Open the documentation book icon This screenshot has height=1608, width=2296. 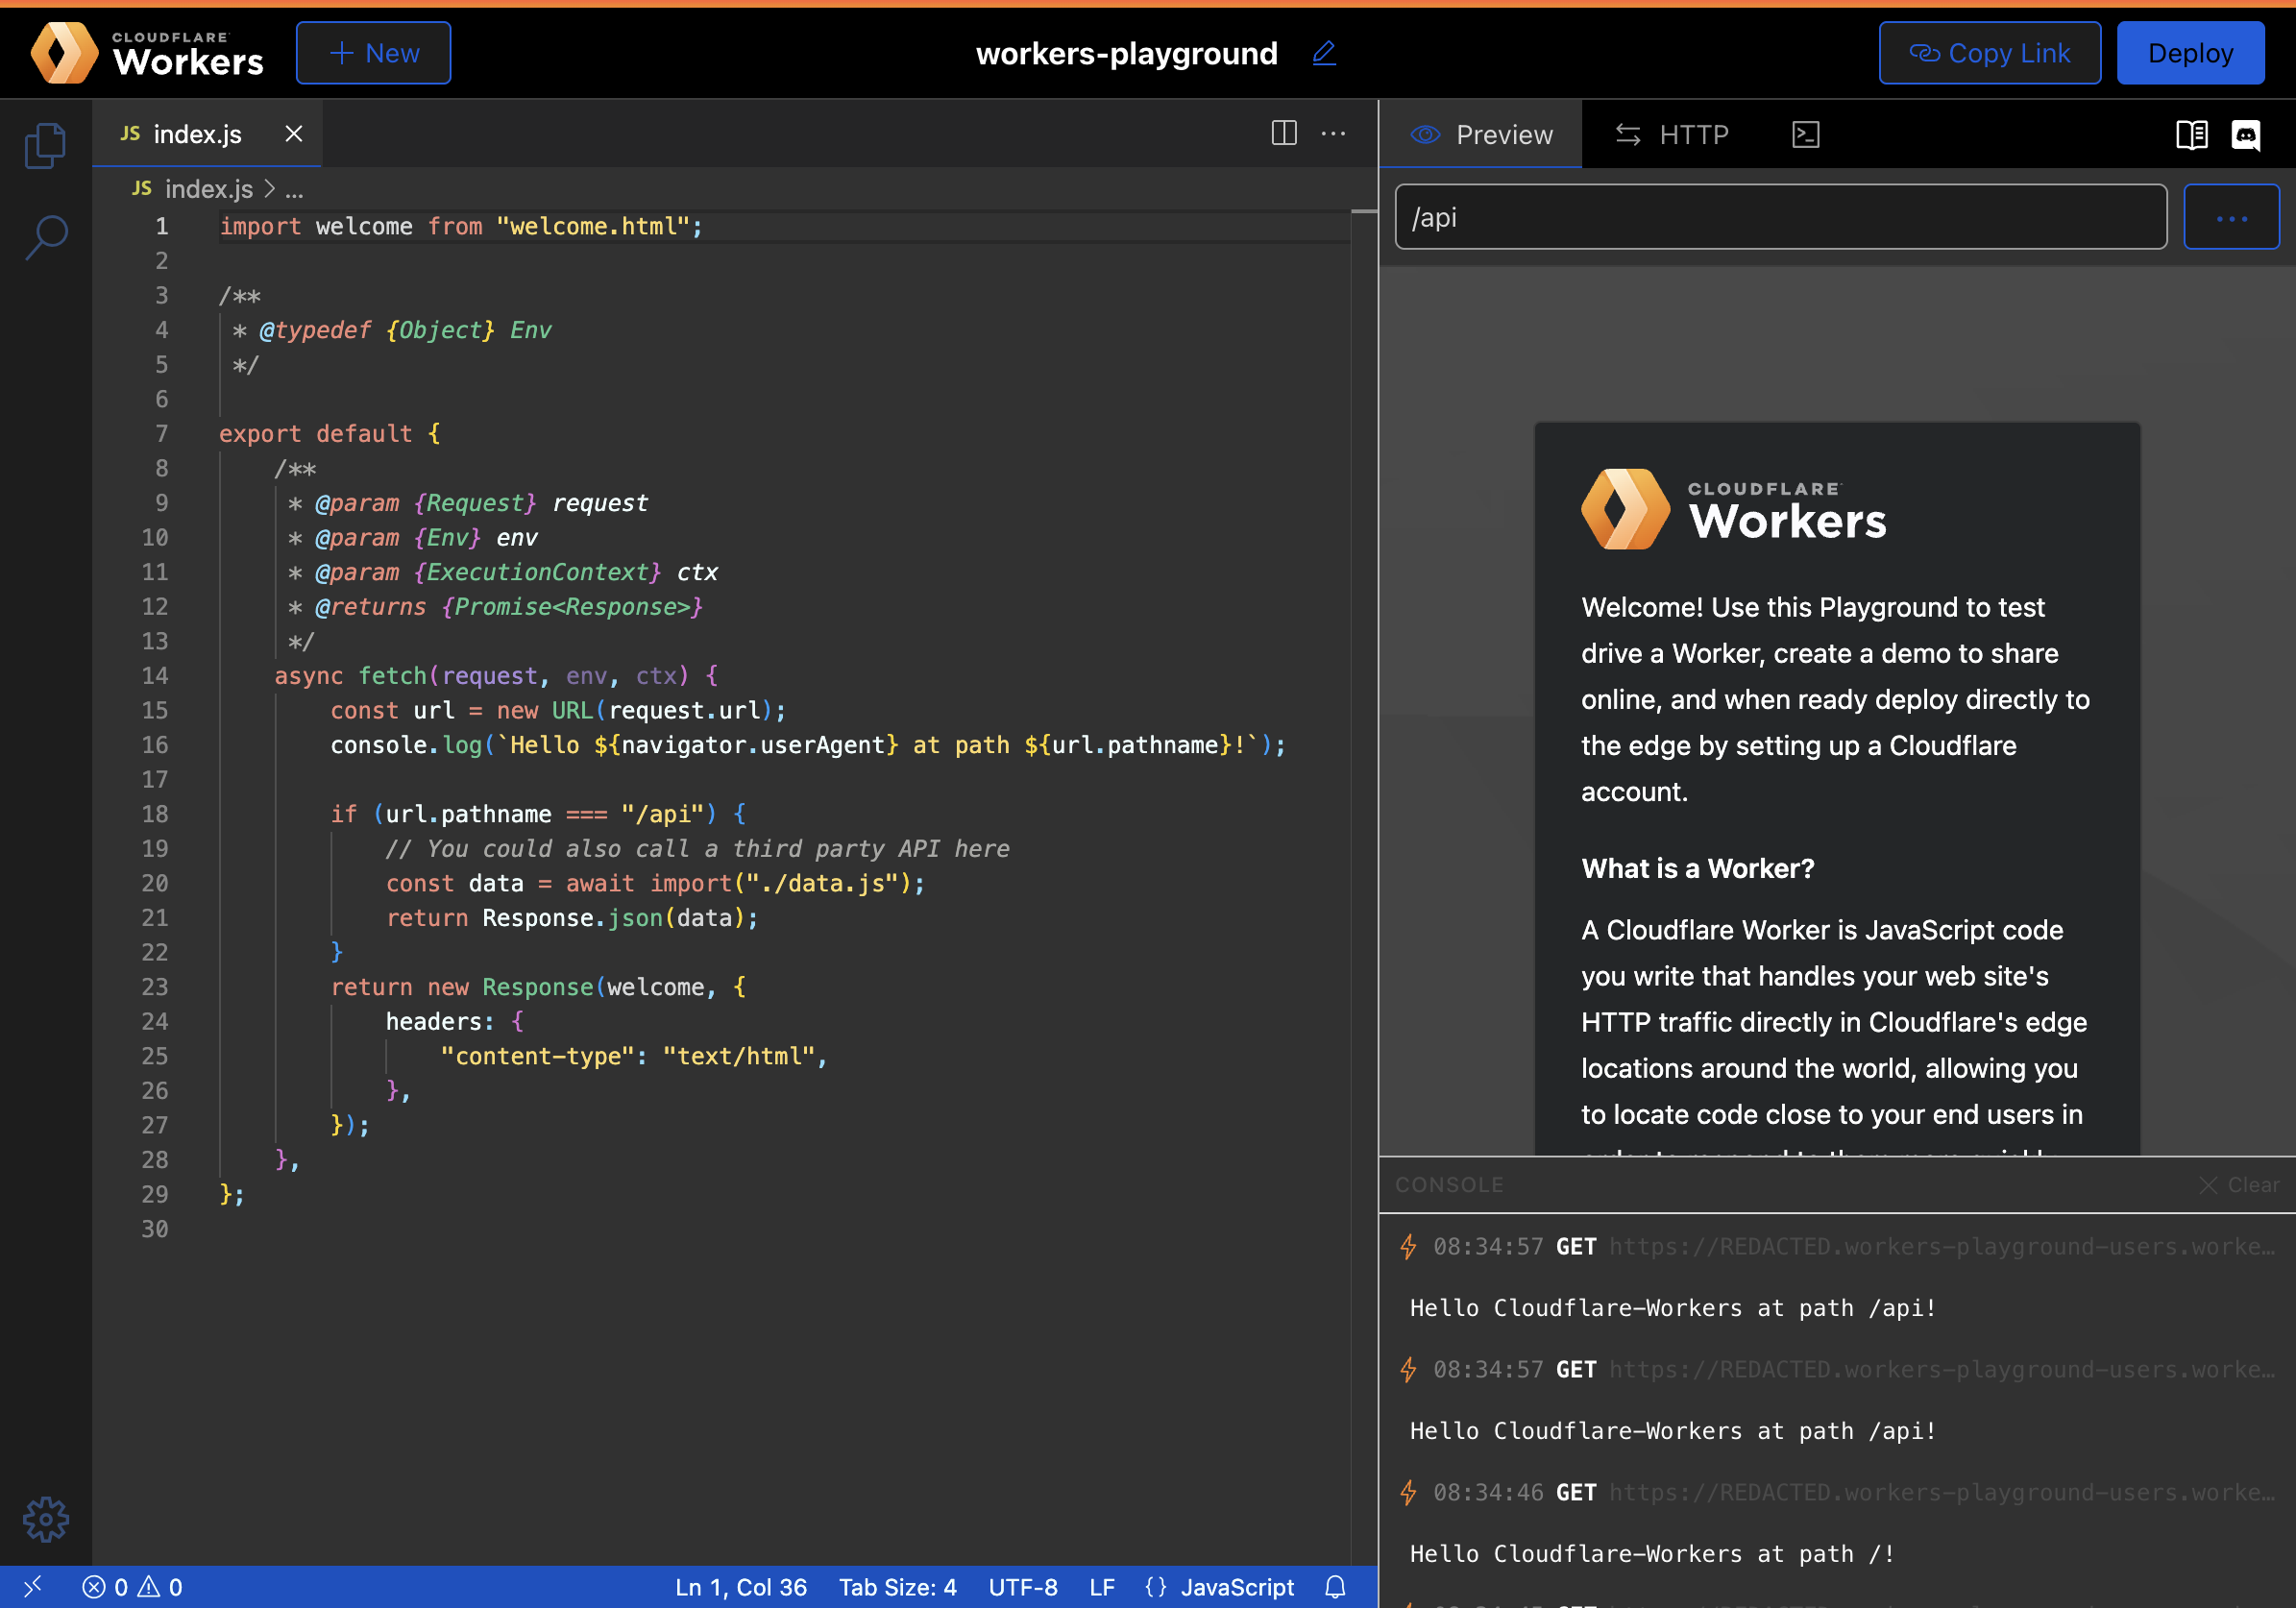[x=2191, y=134]
